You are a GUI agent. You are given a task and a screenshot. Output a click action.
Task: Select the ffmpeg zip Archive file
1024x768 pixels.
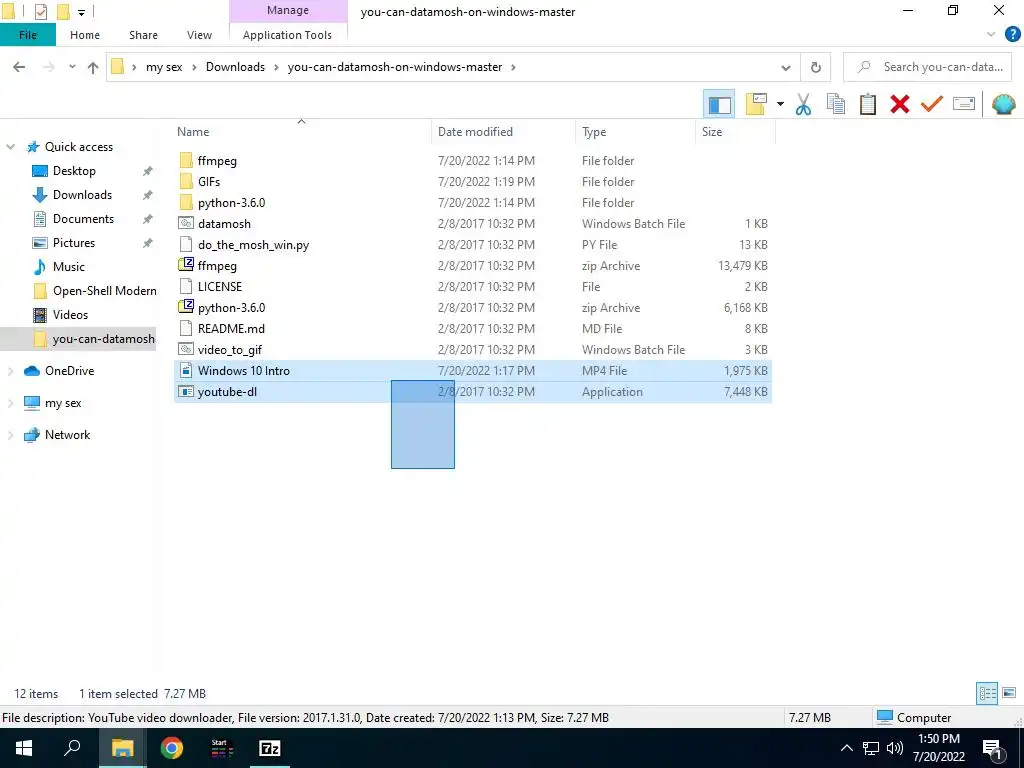pos(473,266)
